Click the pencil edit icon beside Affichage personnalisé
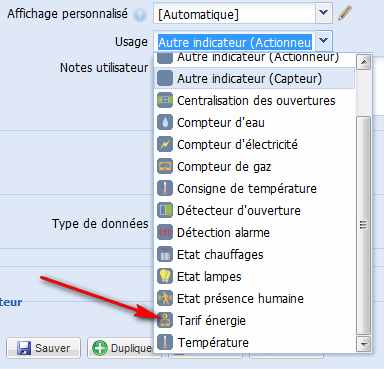384x369 pixels. click(345, 13)
